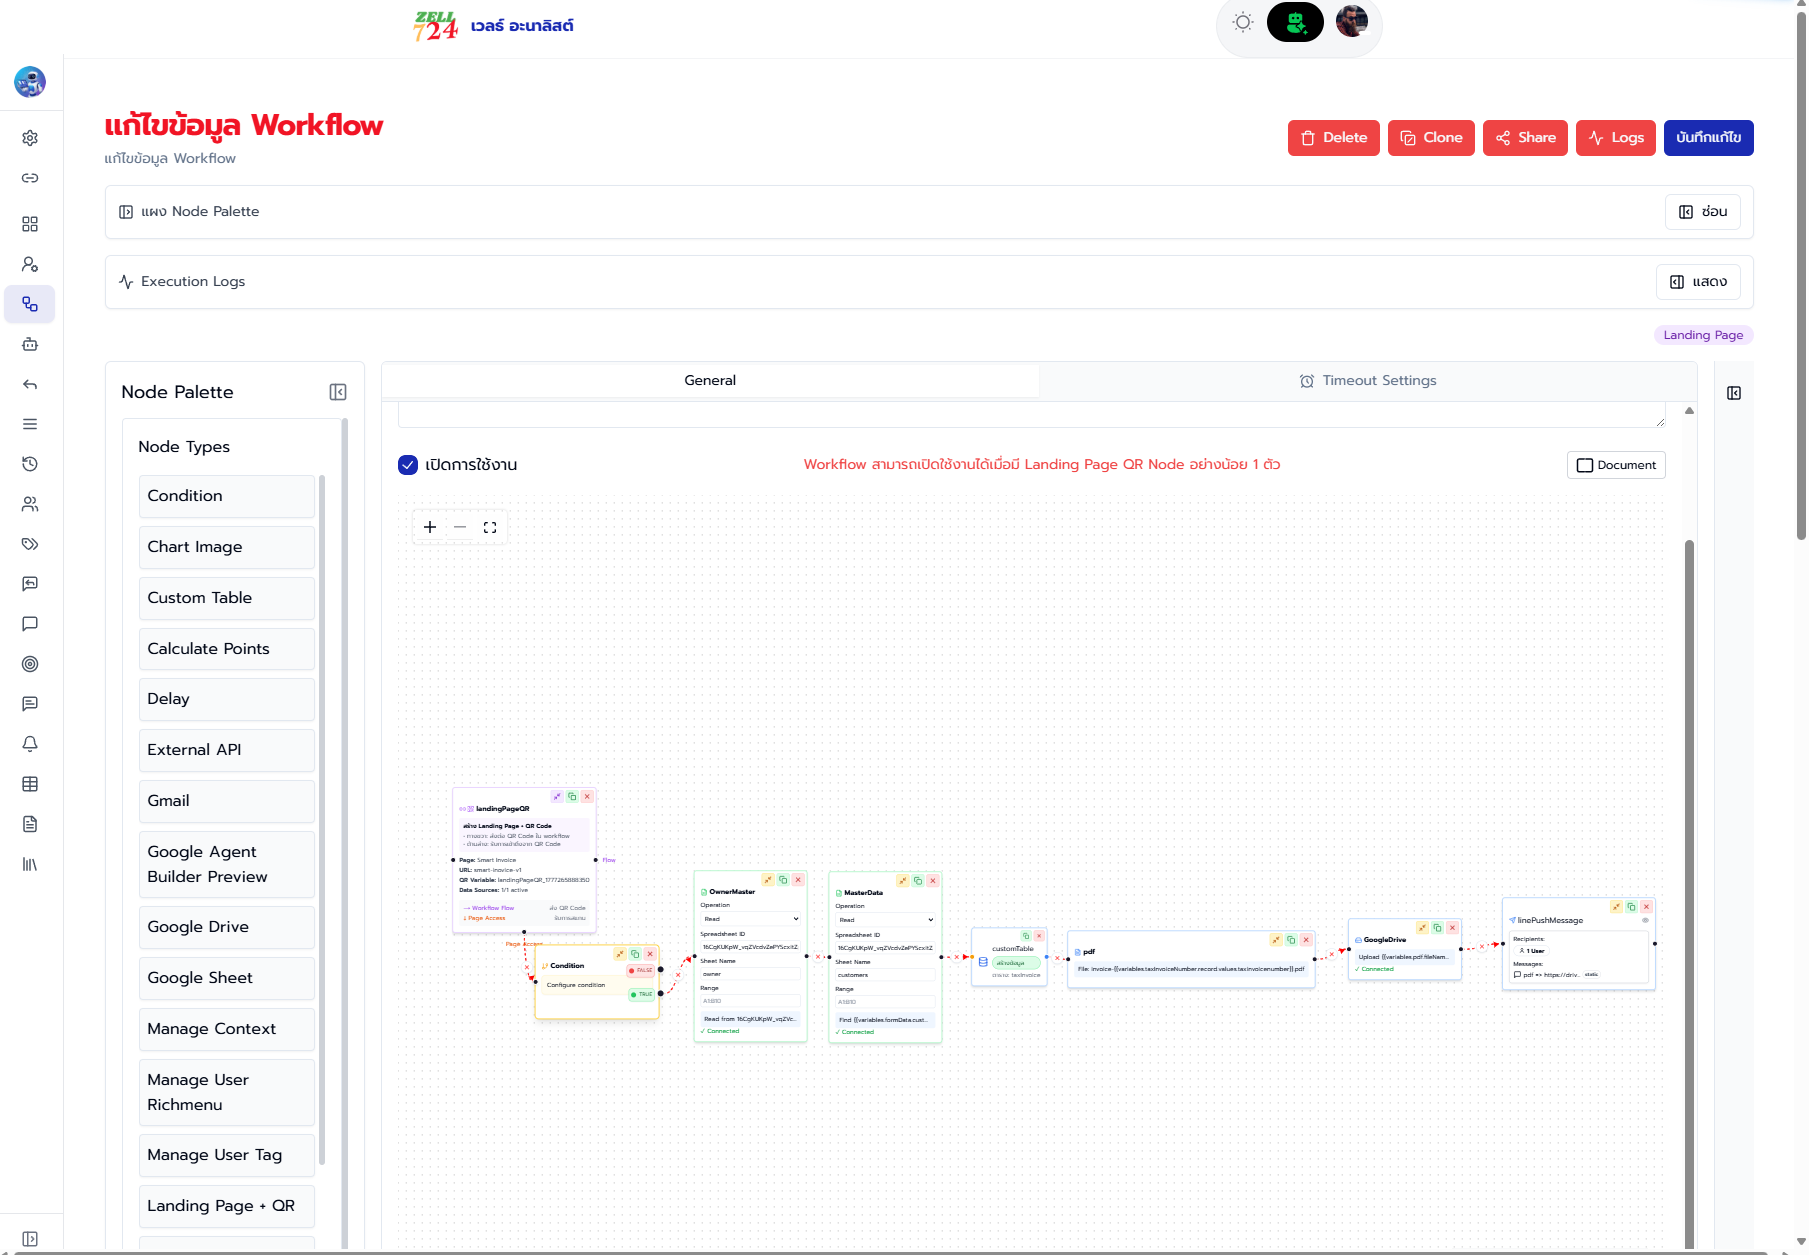Click the settings gear icon in left sidebar

point(30,138)
